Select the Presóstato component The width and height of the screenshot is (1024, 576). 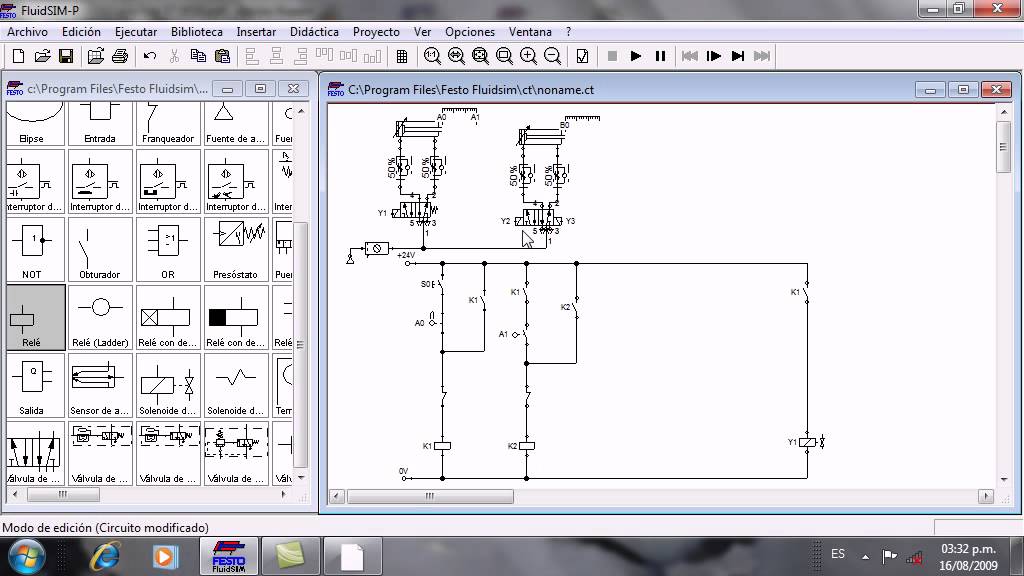click(x=236, y=249)
